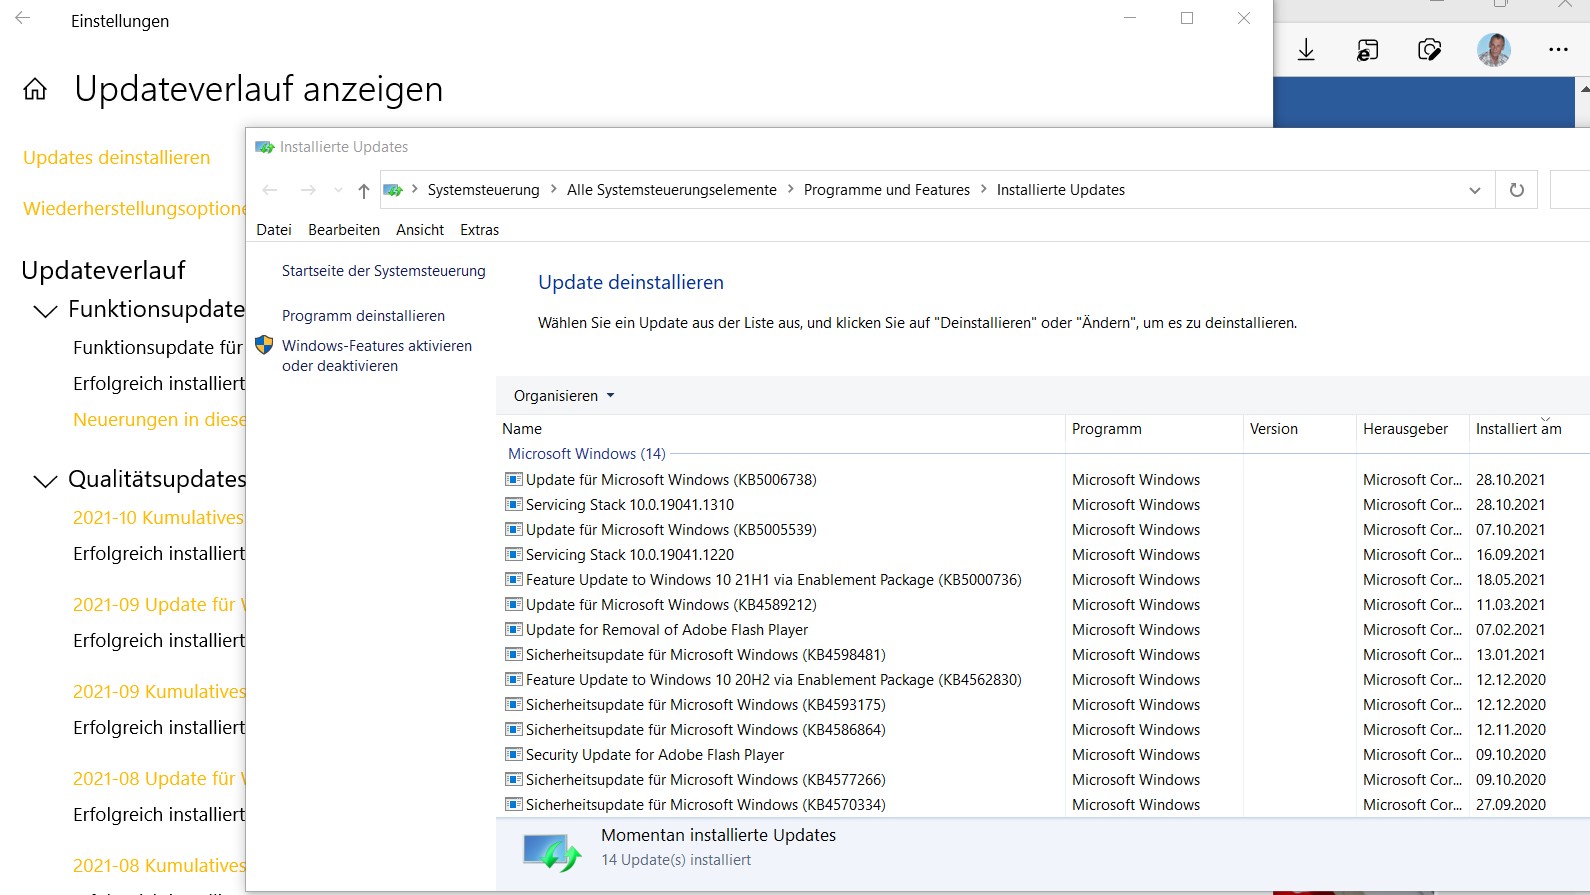The image size is (1590, 895).
Task: Open the Extras menu
Action: (479, 230)
